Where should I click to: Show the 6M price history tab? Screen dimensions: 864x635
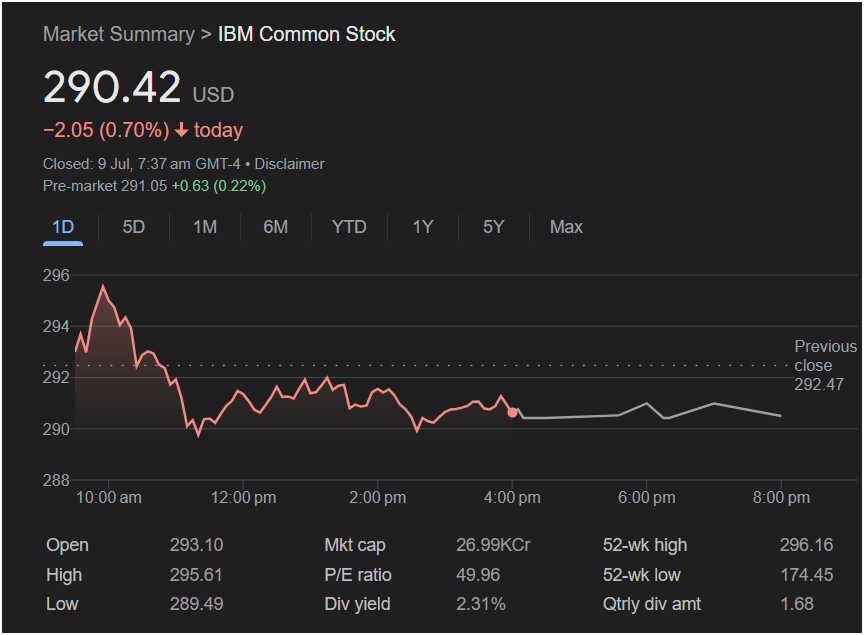coord(276,227)
